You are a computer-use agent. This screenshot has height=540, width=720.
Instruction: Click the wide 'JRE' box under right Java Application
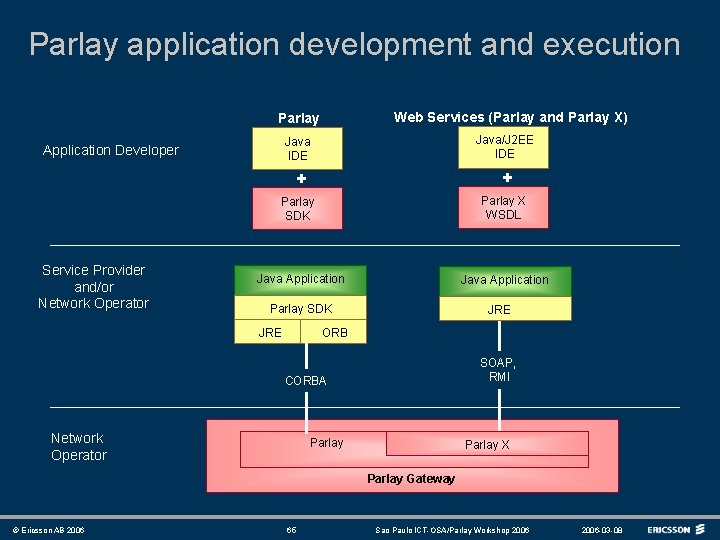point(505,309)
